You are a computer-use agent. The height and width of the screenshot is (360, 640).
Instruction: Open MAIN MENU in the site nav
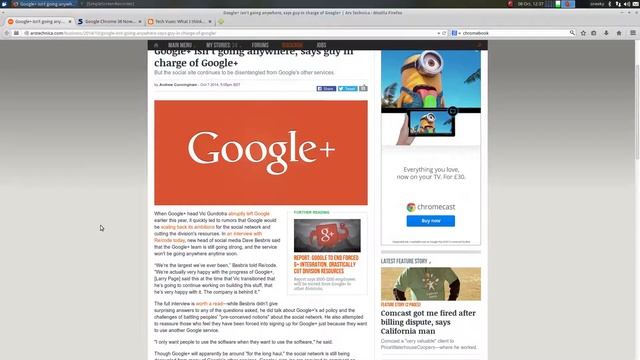click(180, 45)
